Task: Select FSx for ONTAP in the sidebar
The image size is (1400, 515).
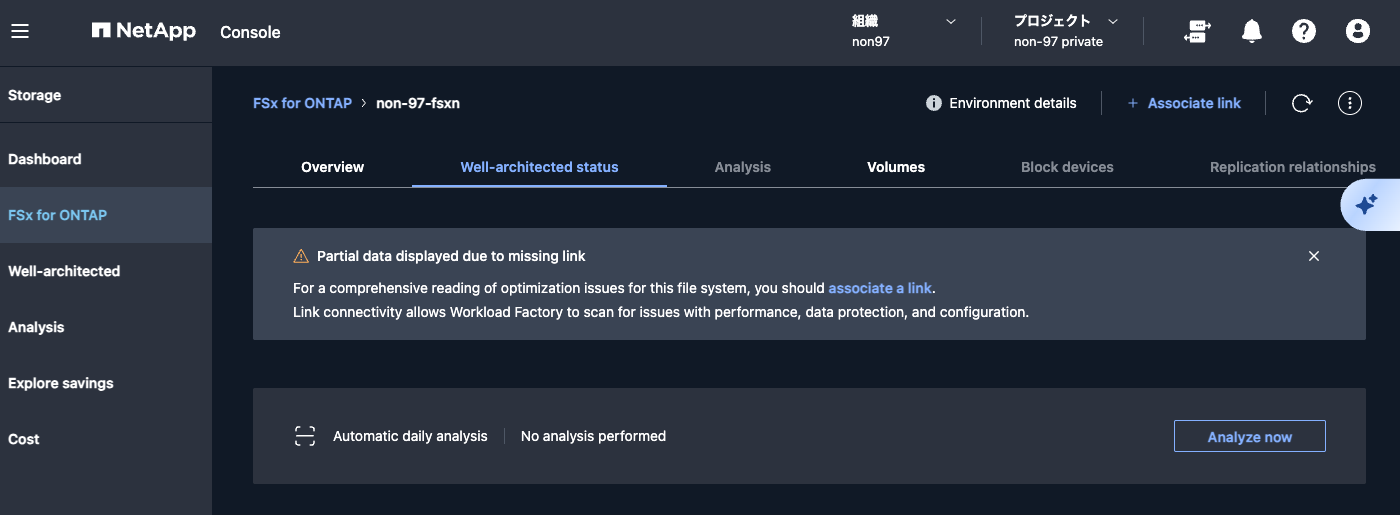Action: coord(106,215)
